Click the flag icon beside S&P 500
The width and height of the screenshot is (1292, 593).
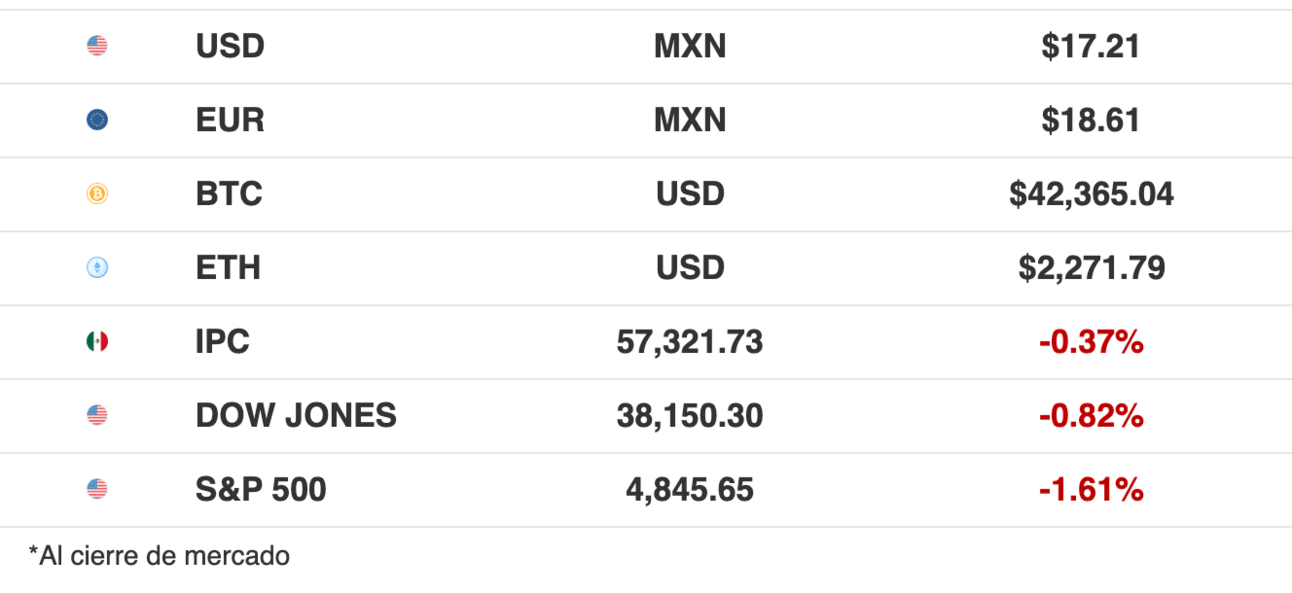click(x=97, y=489)
